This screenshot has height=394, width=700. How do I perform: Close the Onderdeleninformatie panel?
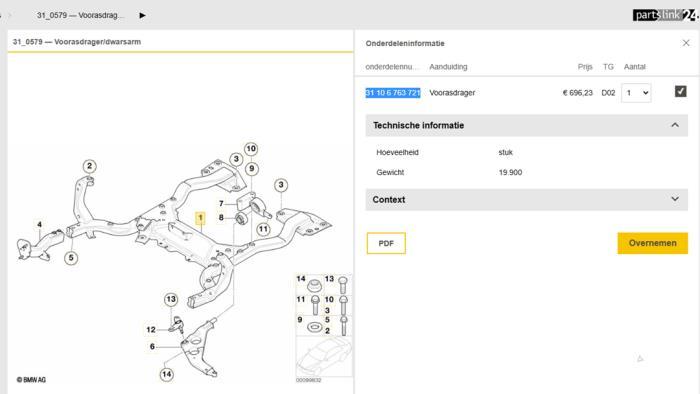[x=686, y=43]
